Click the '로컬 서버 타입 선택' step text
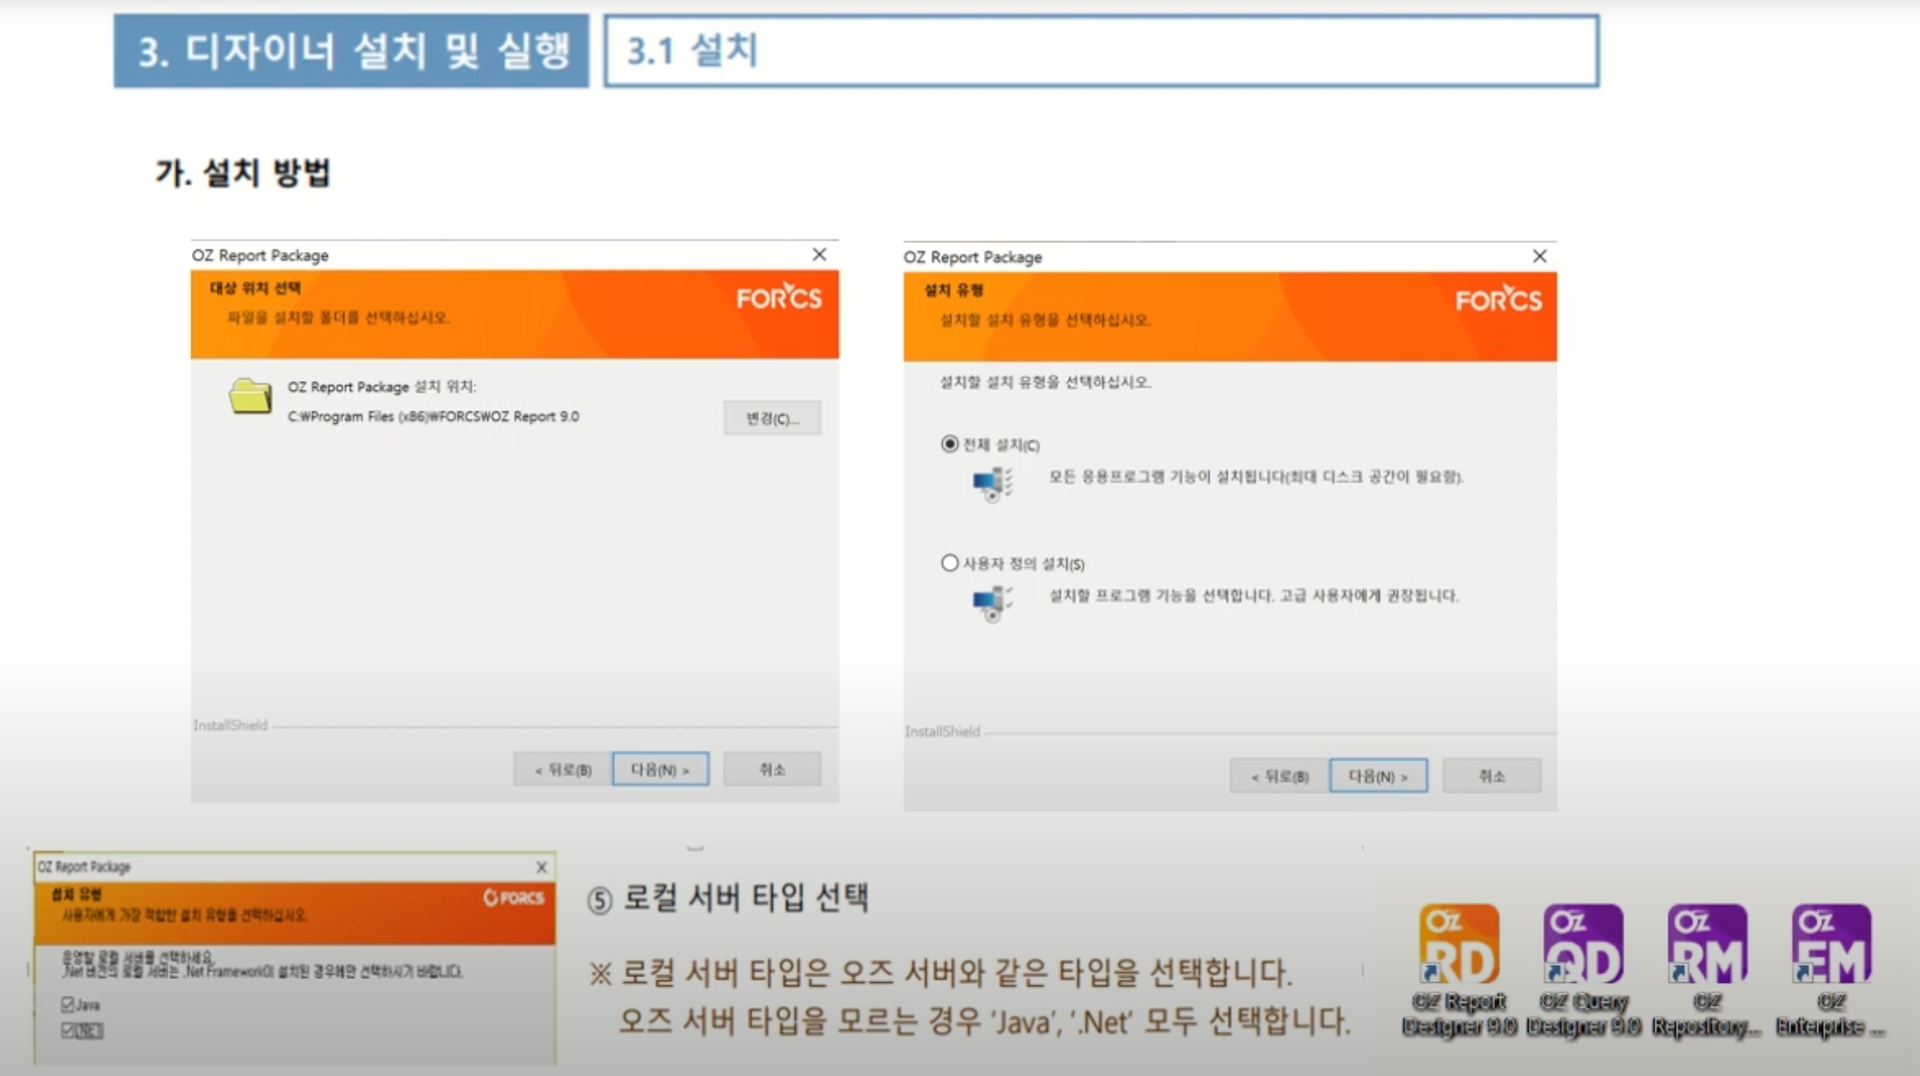This screenshot has height=1076, width=1920. [745, 897]
